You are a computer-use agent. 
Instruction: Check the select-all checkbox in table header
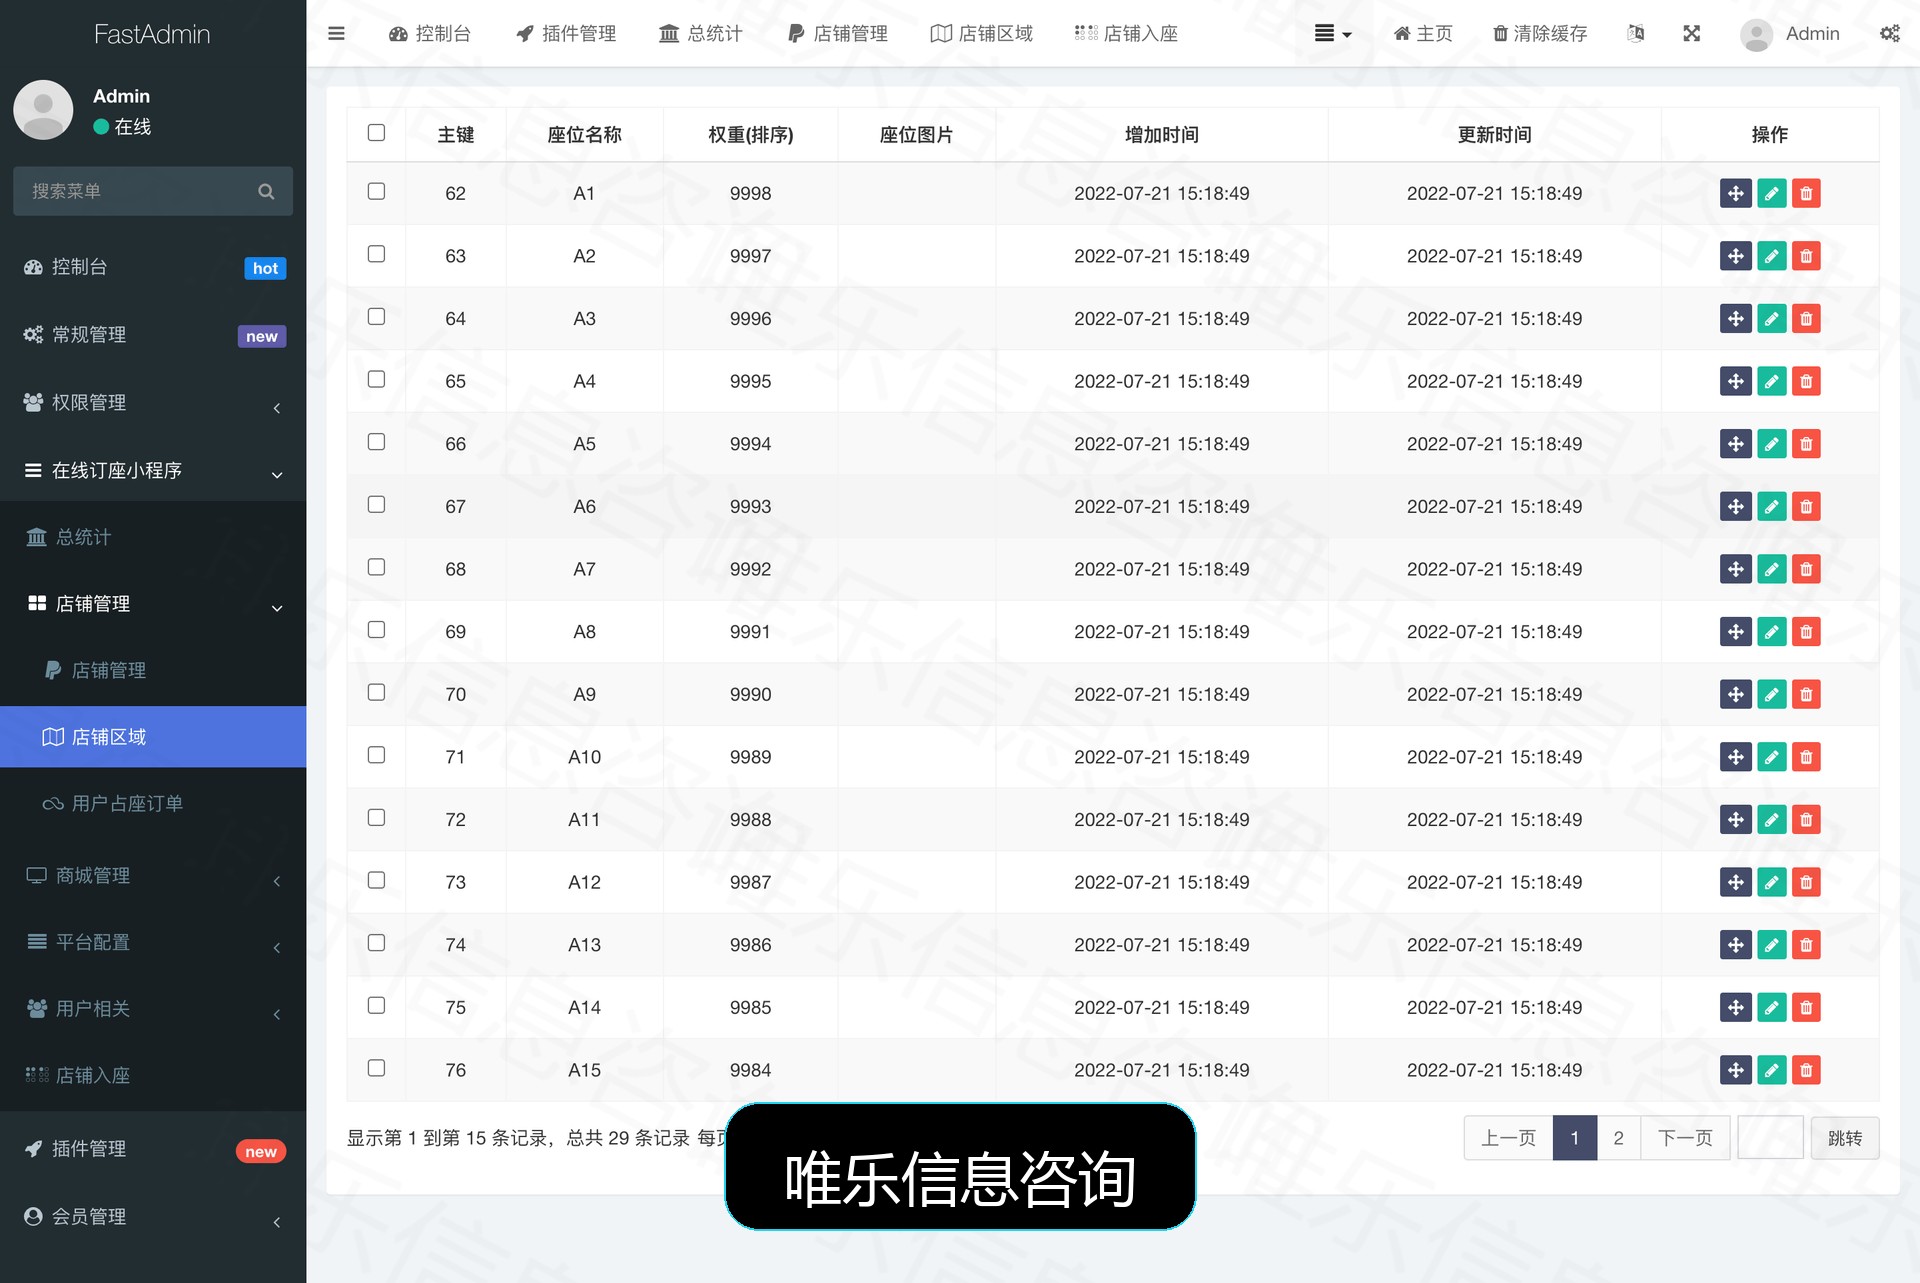point(376,132)
